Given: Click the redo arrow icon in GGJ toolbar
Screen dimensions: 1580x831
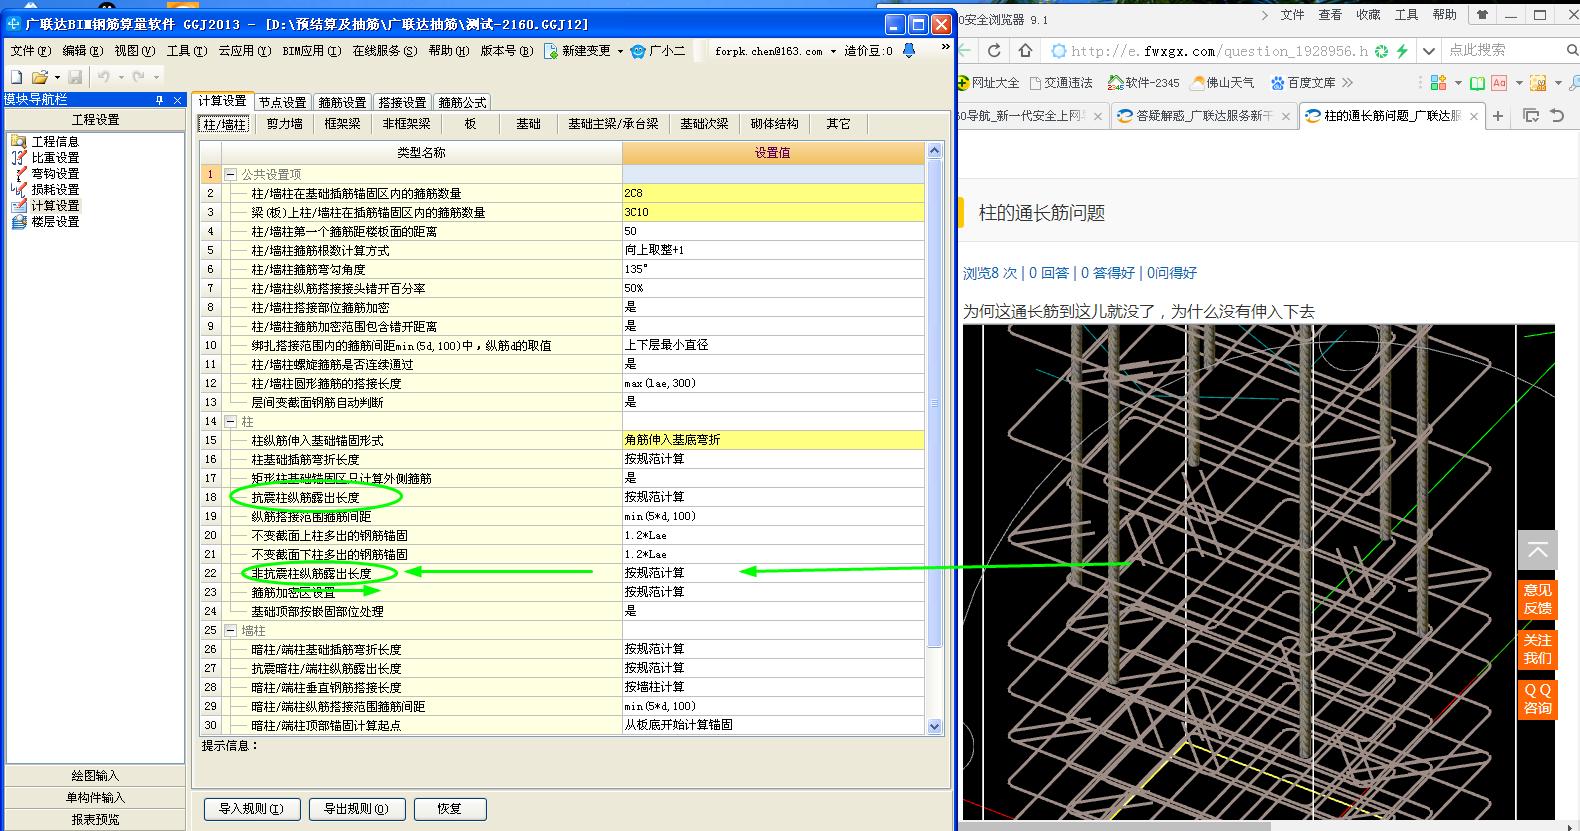Looking at the screenshot, I should (x=138, y=77).
